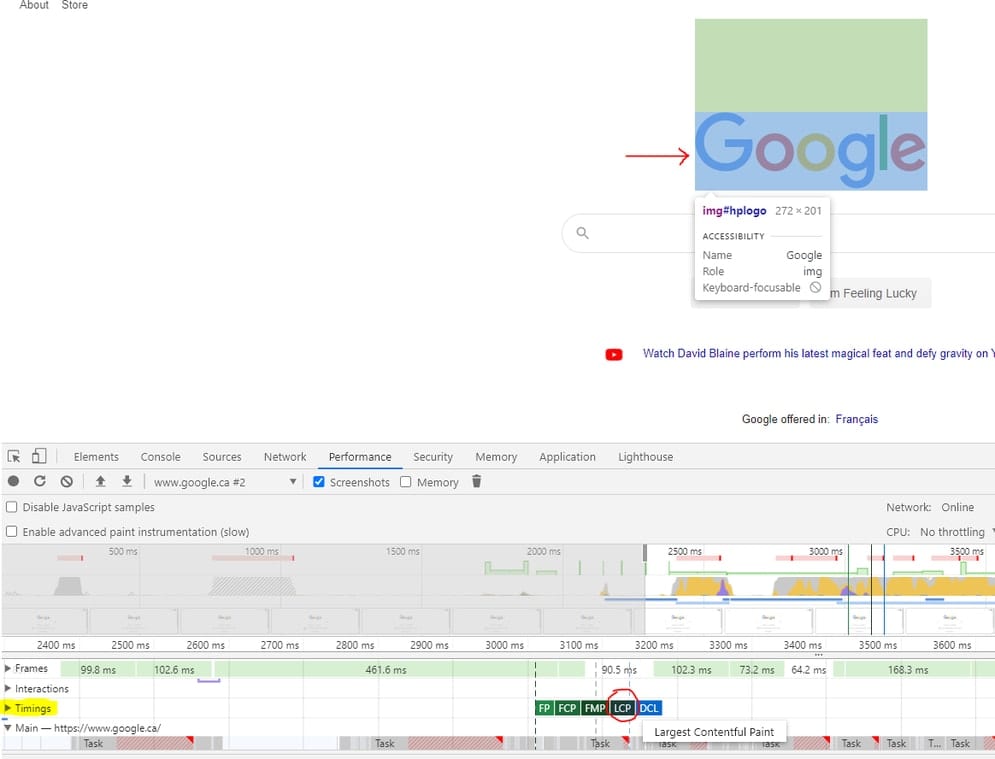Select the FP timing marker
The image size is (995, 759).
544,708
